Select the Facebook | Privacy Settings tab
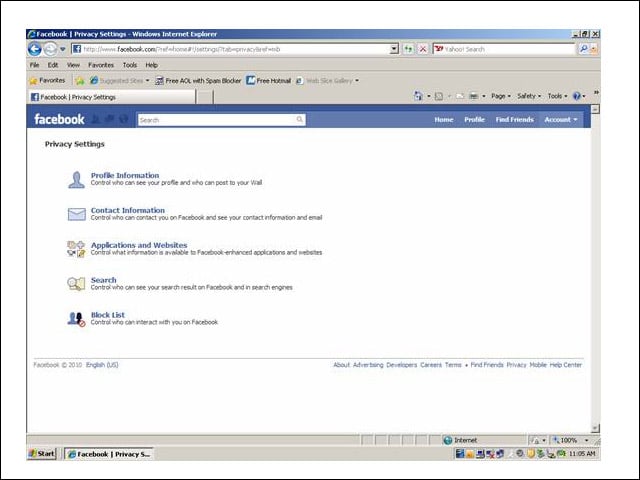 (x=112, y=97)
